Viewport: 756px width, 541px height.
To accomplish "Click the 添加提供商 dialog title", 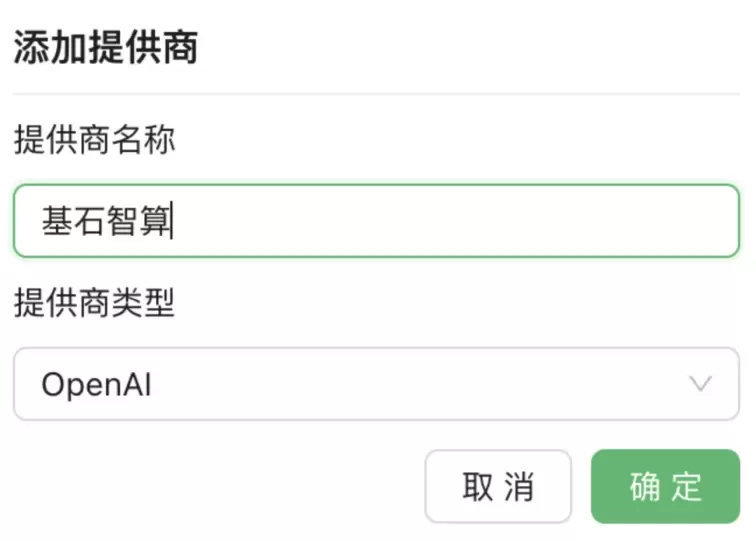I will tap(105, 47).
